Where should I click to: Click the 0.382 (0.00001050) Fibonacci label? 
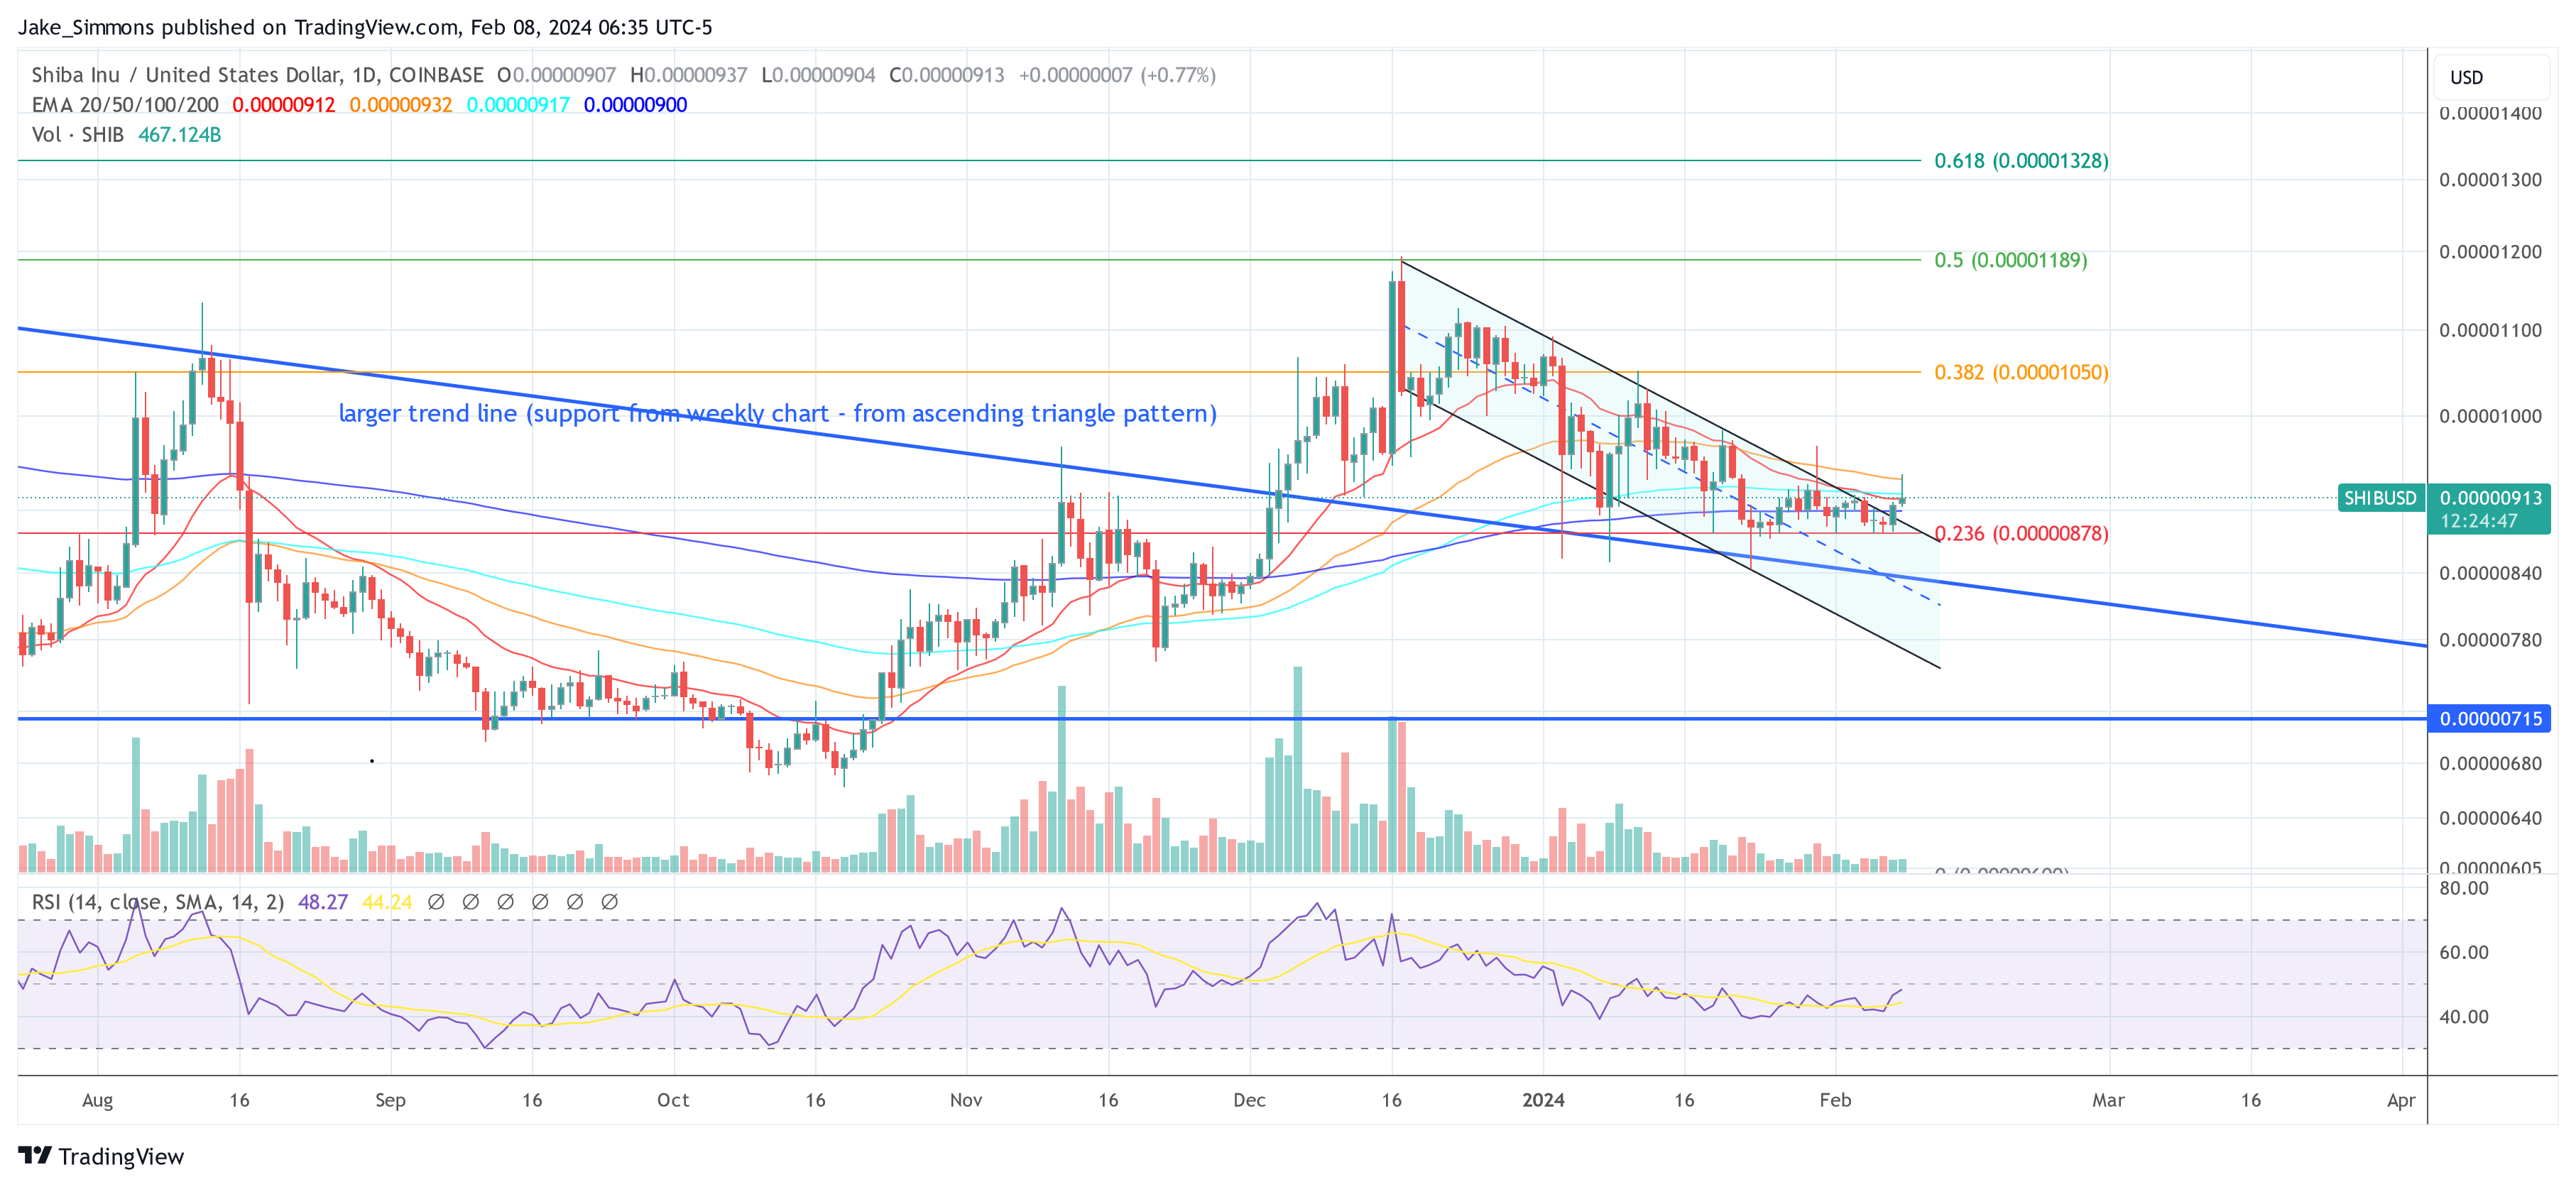pos(2021,372)
